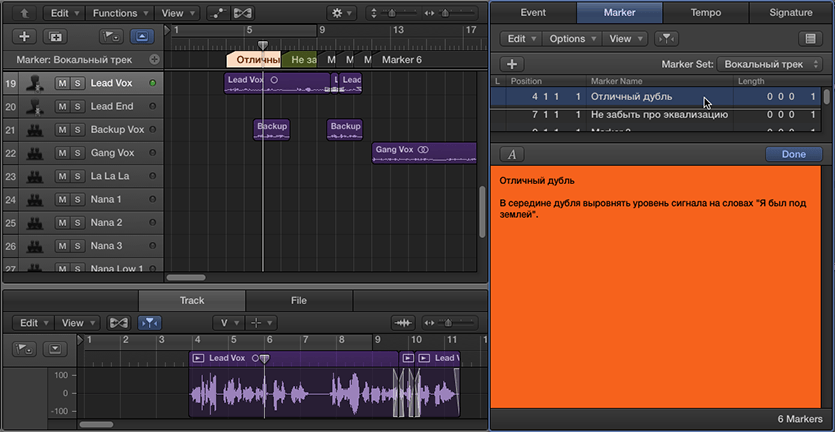
Task: Open the View menu in Tracks area
Action: coord(177,13)
